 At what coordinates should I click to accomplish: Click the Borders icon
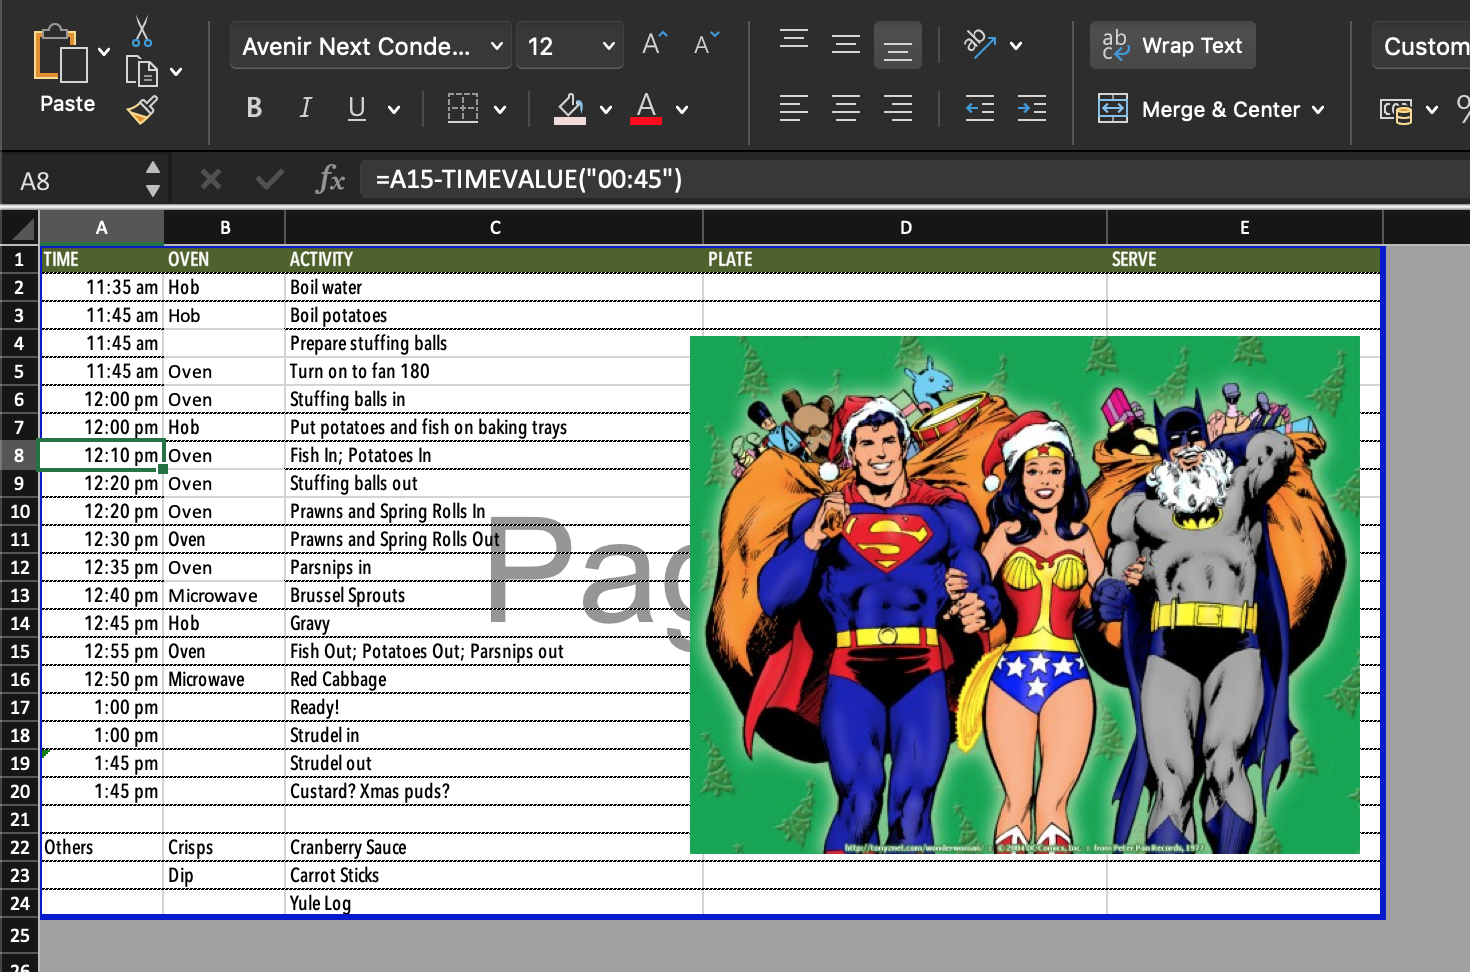(462, 108)
